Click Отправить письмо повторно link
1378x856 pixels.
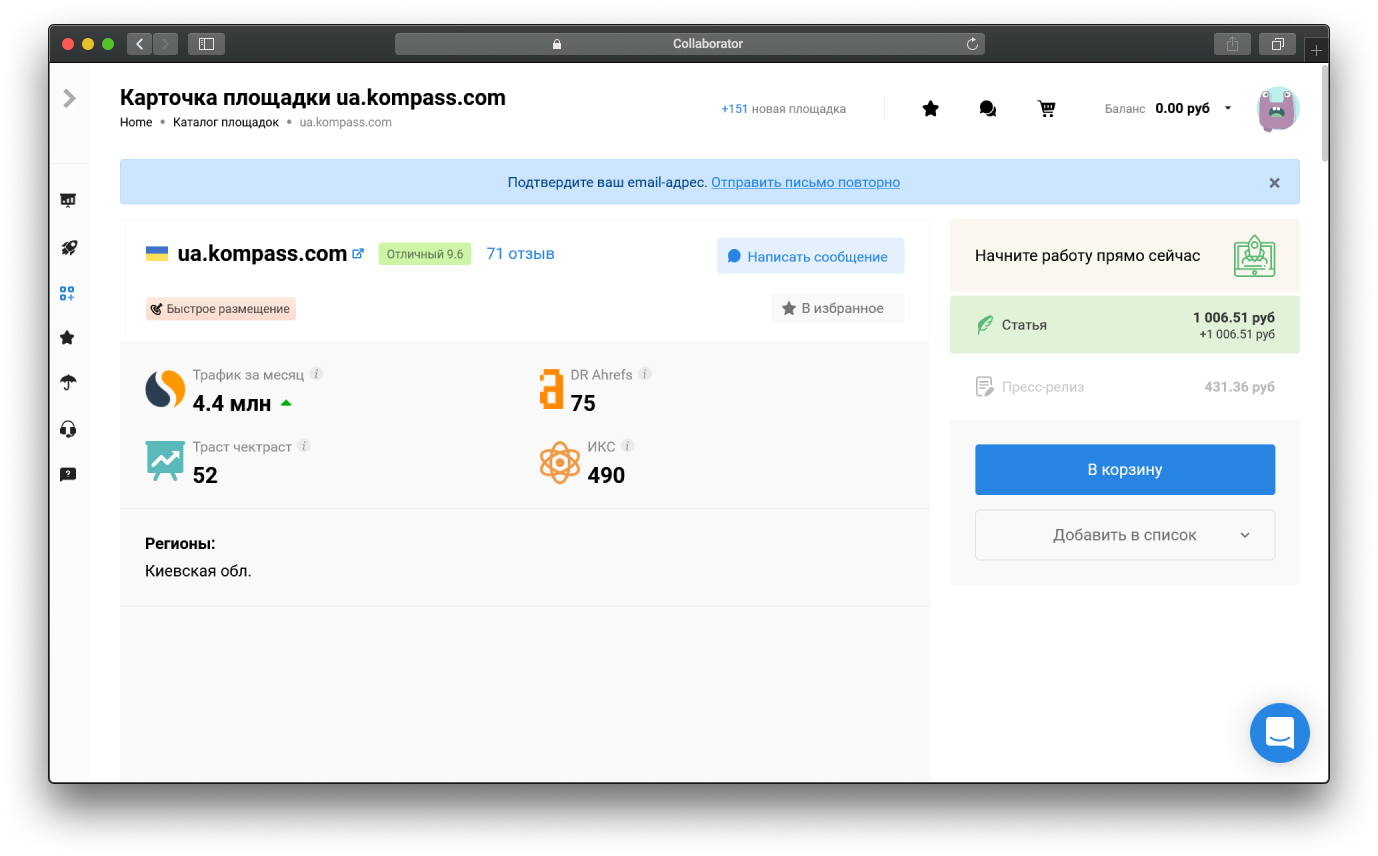[805, 182]
